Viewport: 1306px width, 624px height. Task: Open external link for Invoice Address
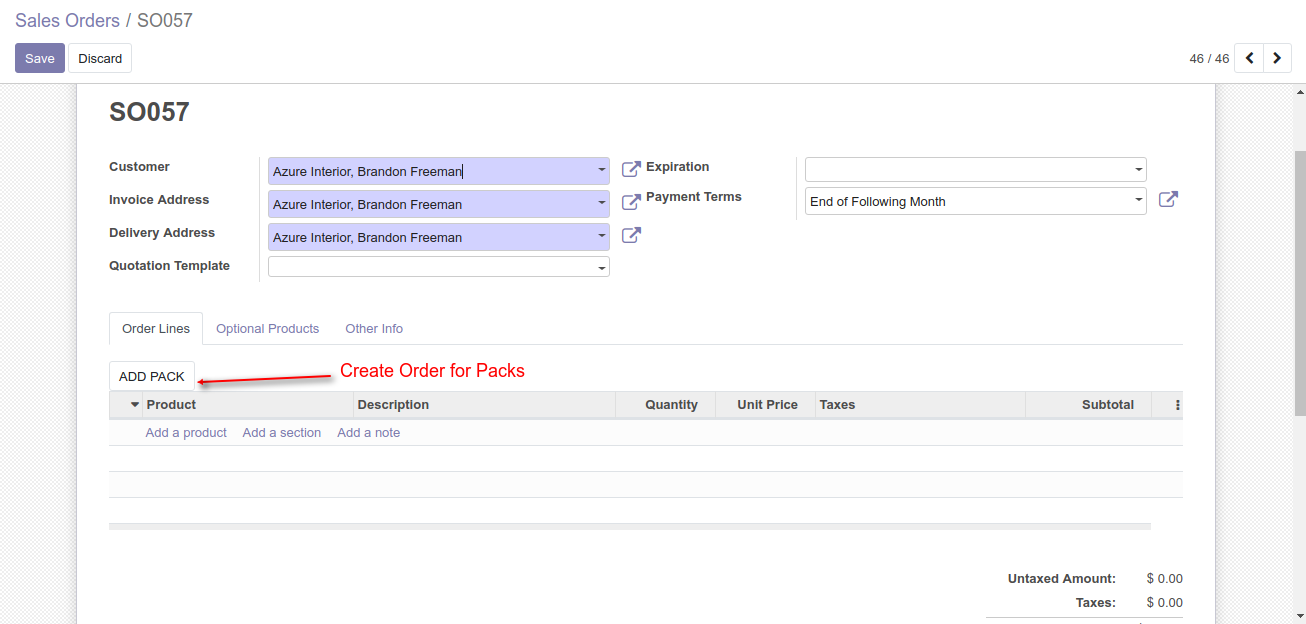(x=631, y=202)
